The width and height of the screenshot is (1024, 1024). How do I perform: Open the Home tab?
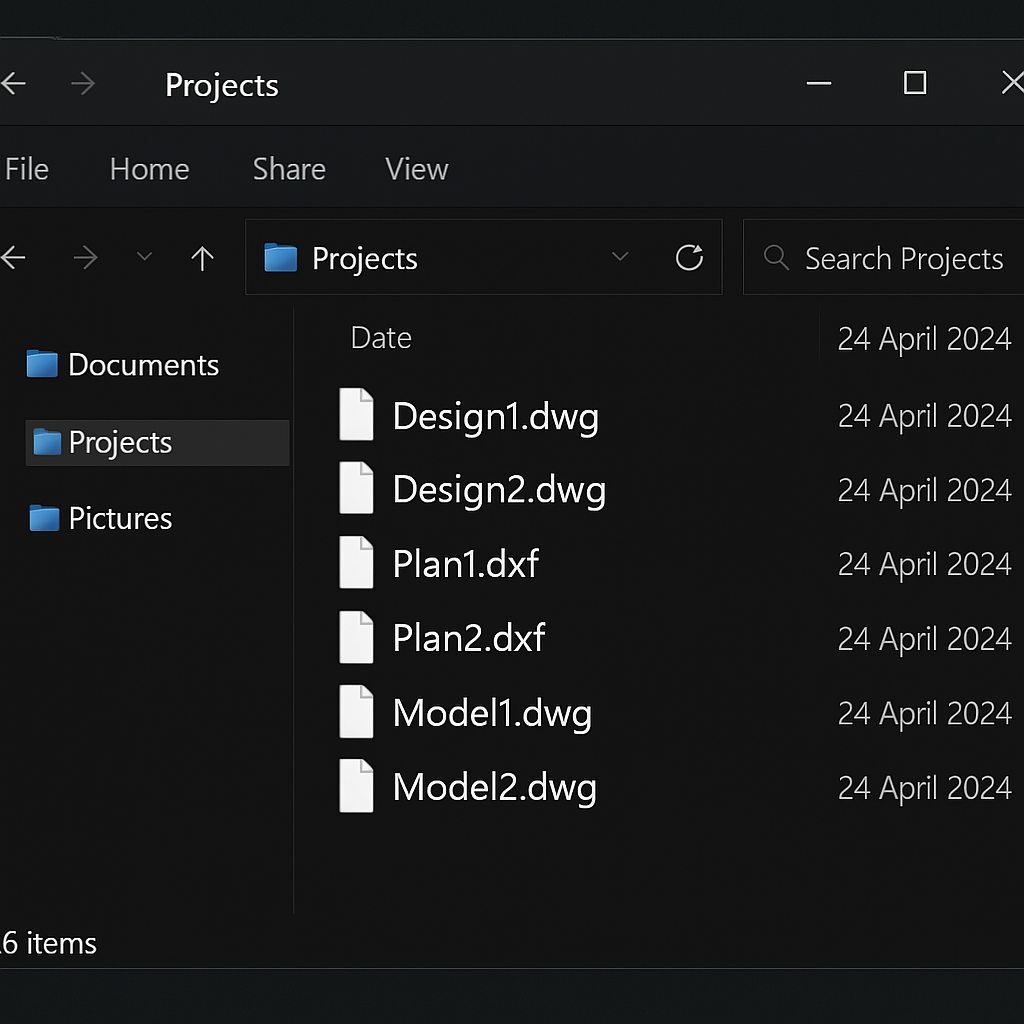(149, 169)
